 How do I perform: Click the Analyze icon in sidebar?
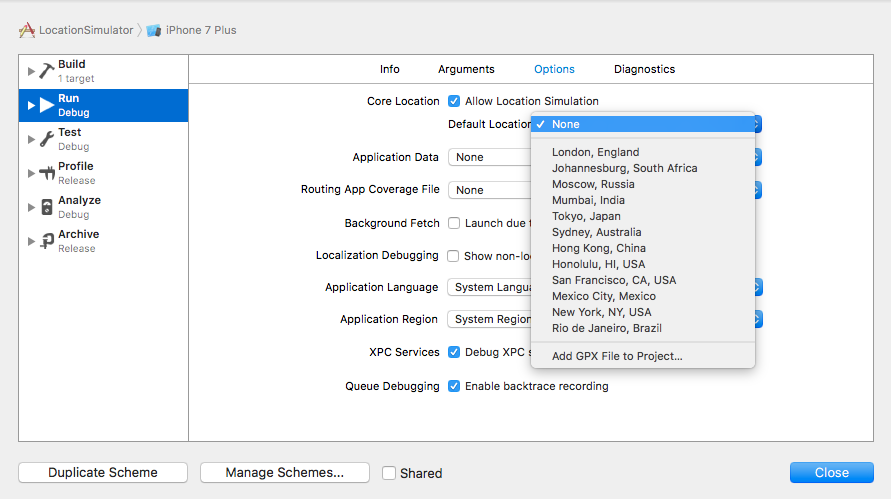pos(47,207)
